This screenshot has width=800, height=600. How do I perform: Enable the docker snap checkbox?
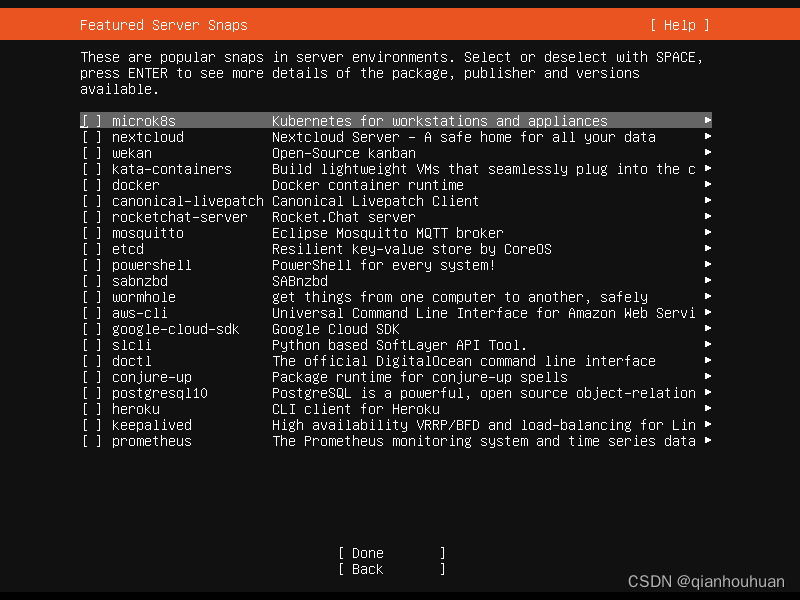(92, 185)
